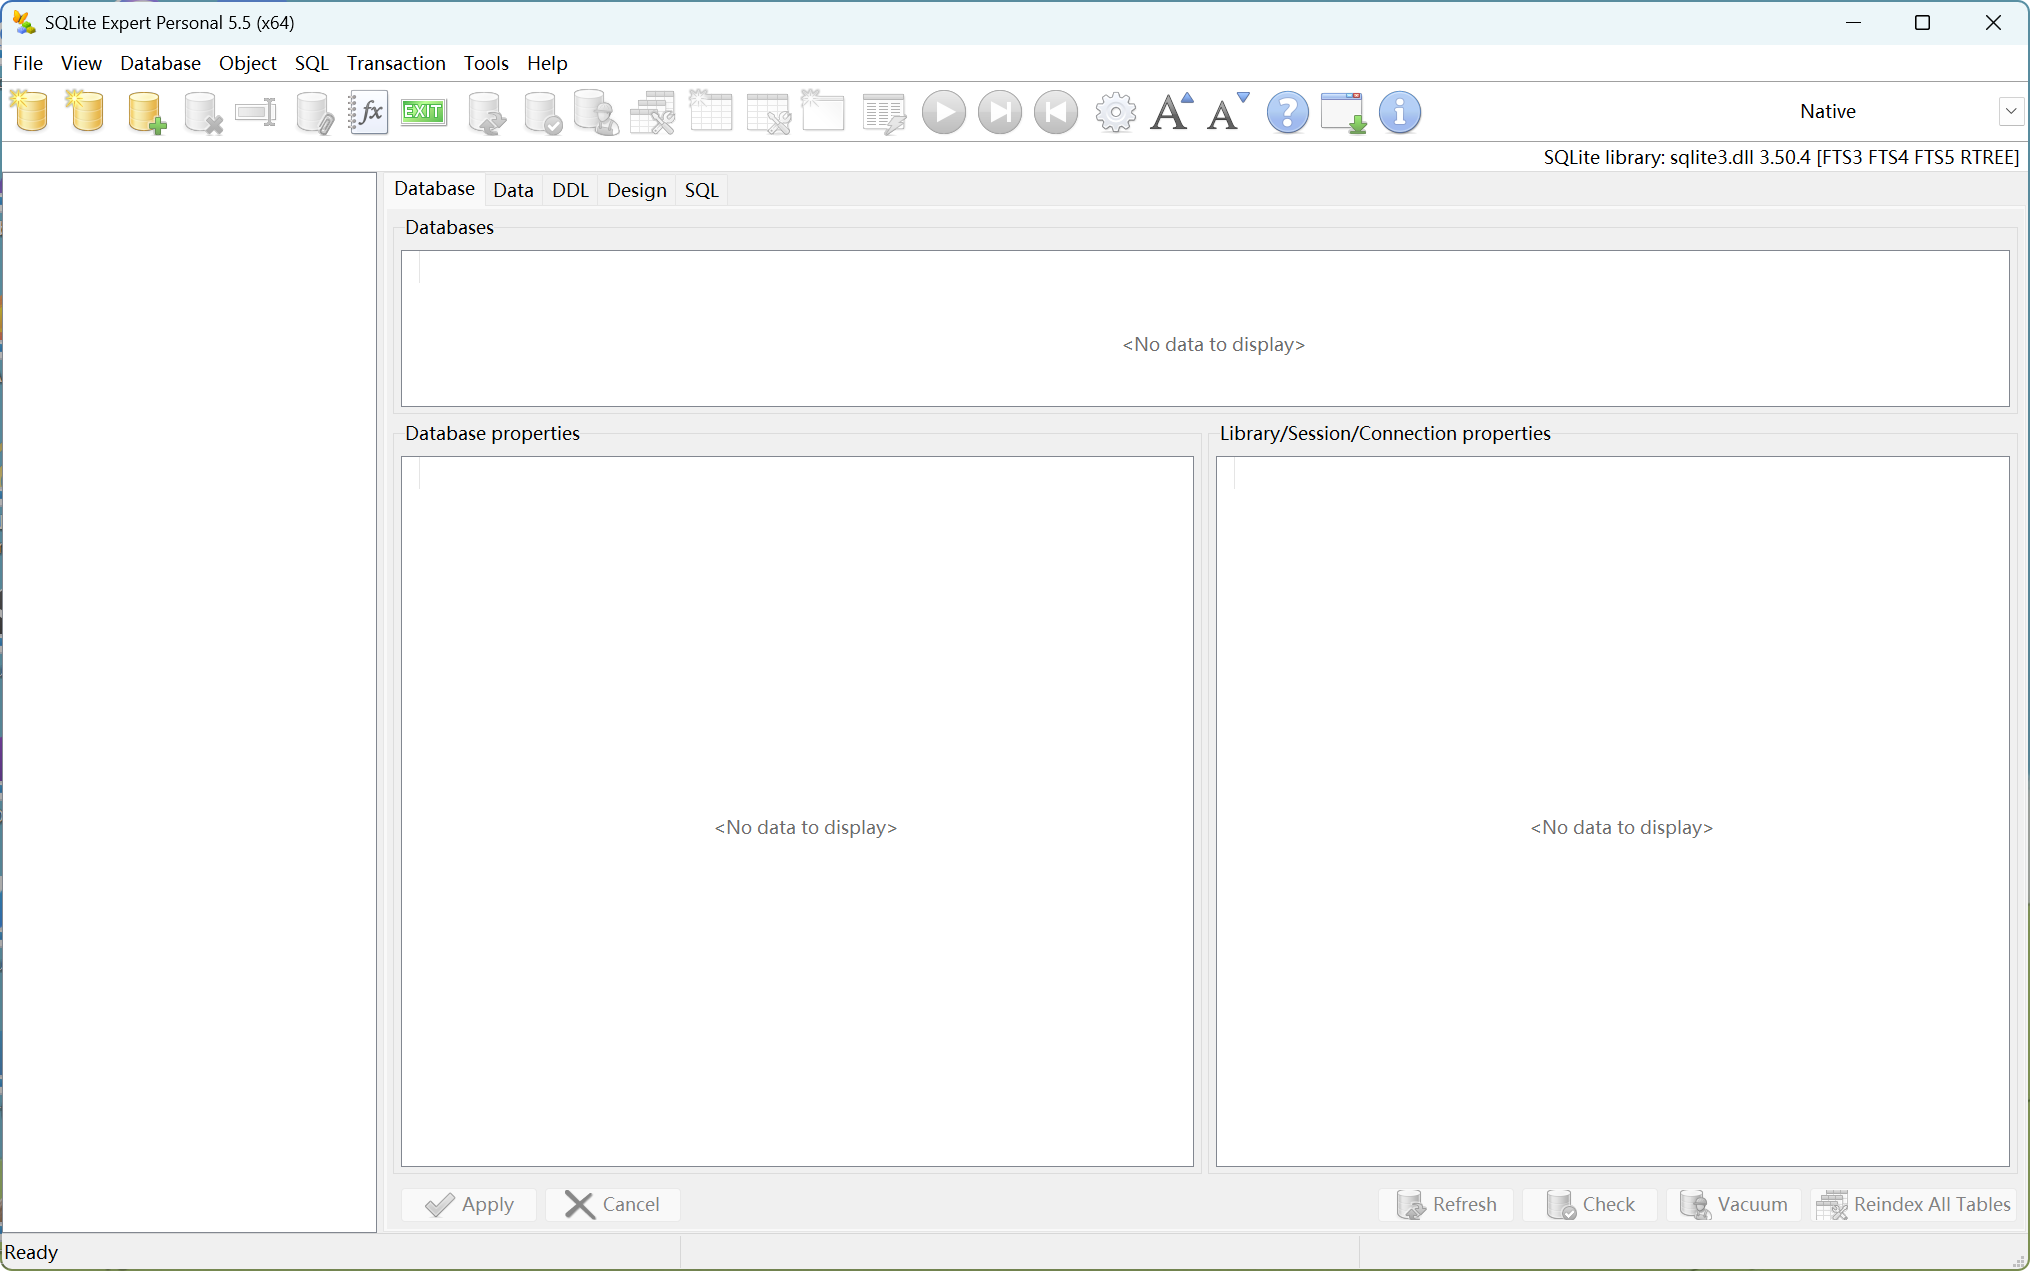The height and width of the screenshot is (1271, 2030).
Task: Click the New In-Memory Database icon
Action: (86, 111)
